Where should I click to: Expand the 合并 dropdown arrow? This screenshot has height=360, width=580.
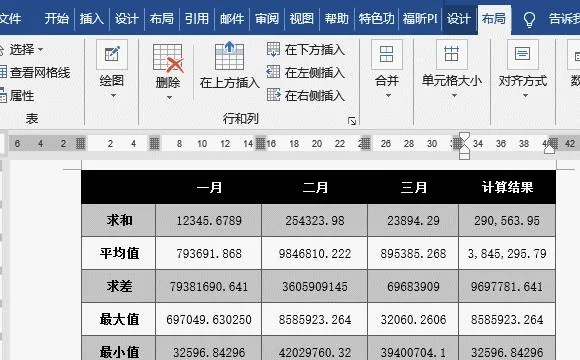coord(388,95)
